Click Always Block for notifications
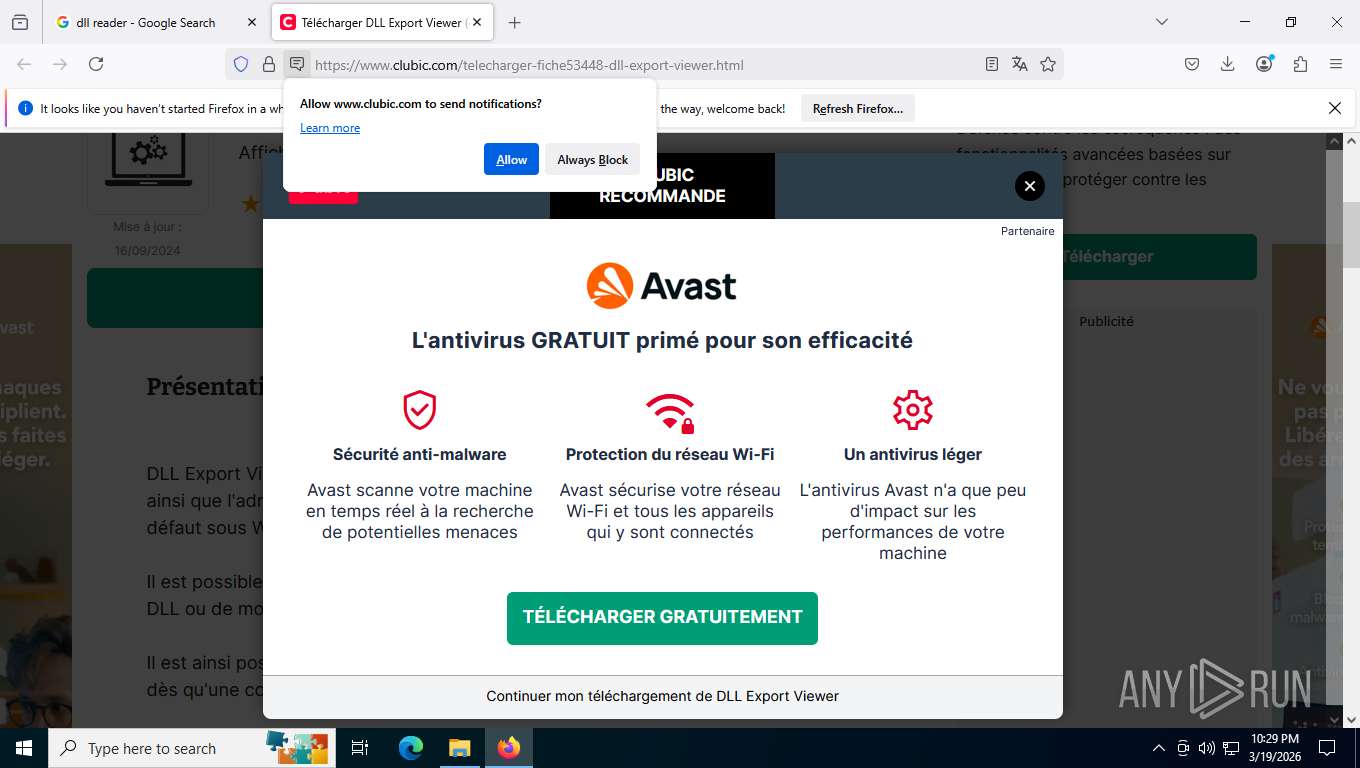 (x=592, y=159)
